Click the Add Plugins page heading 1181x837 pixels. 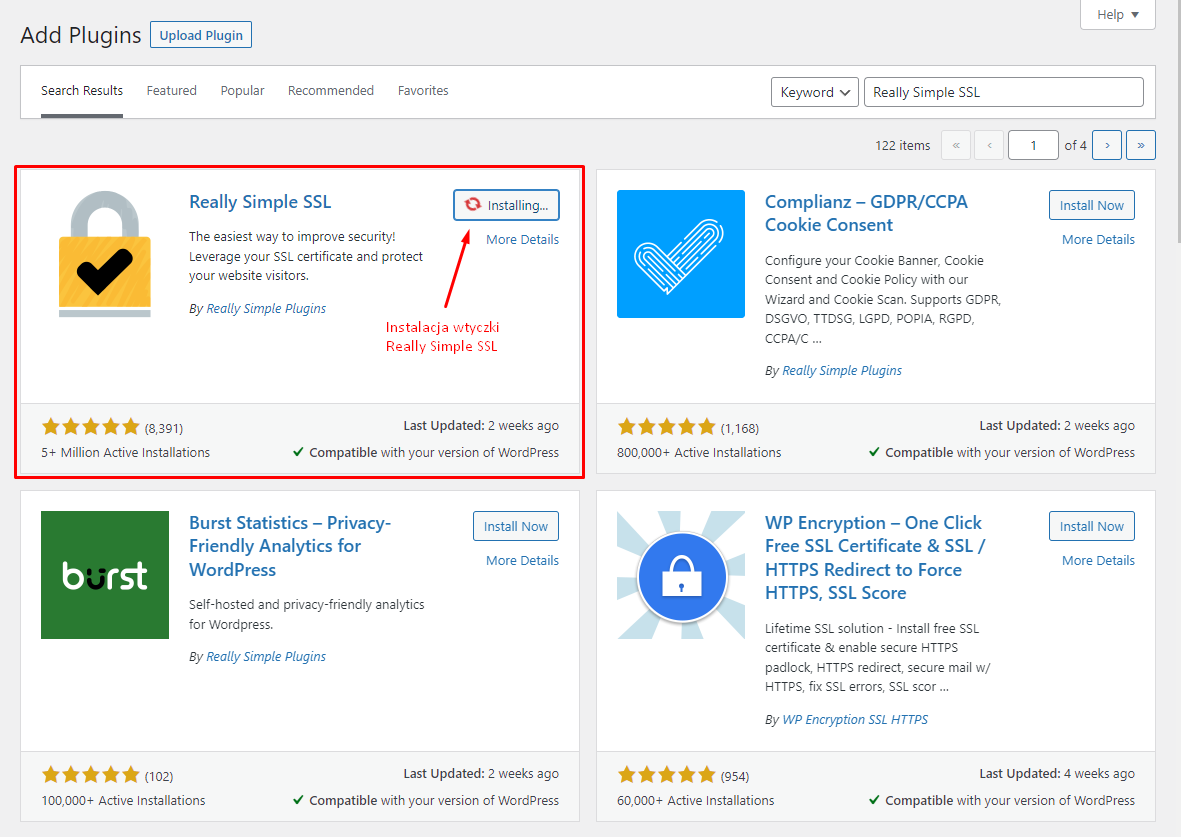[81, 35]
